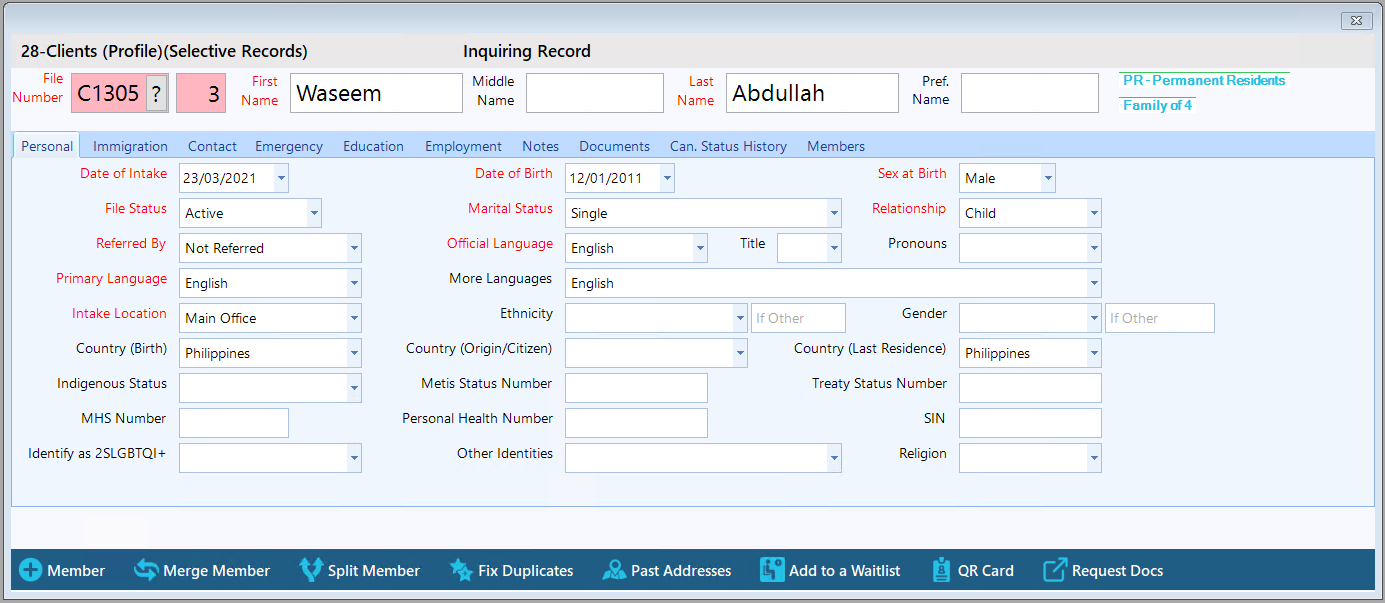Expand the File Status dropdown
The height and width of the screenshot is (603, 1385).
pyautogui.click(x=314, y=213)
